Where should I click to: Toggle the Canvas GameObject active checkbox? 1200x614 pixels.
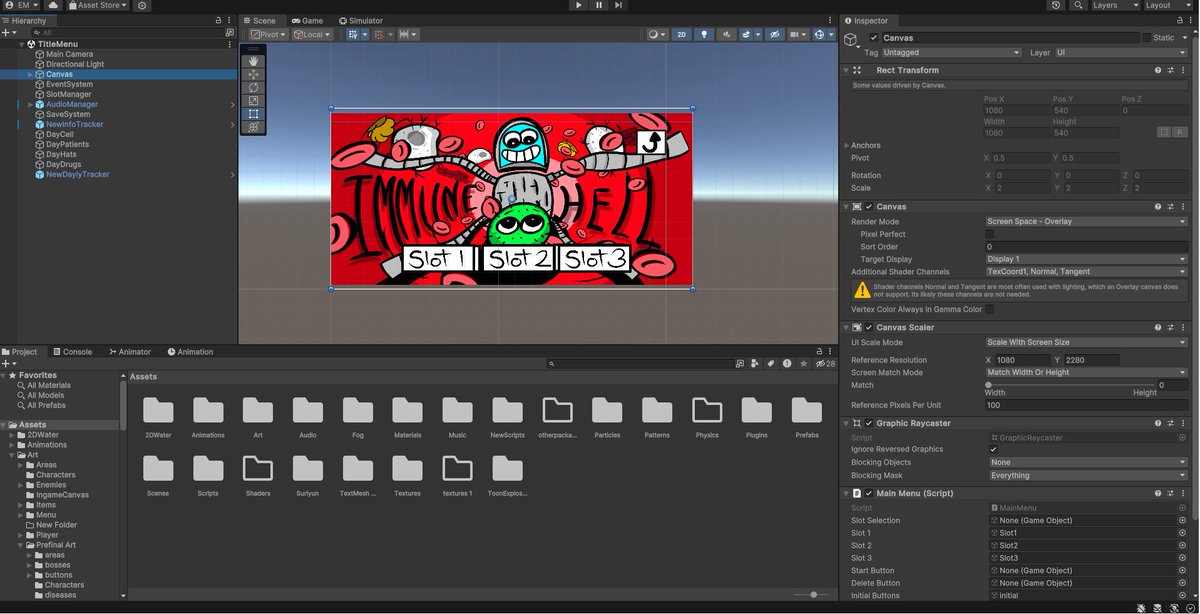[x=874, y=38]
